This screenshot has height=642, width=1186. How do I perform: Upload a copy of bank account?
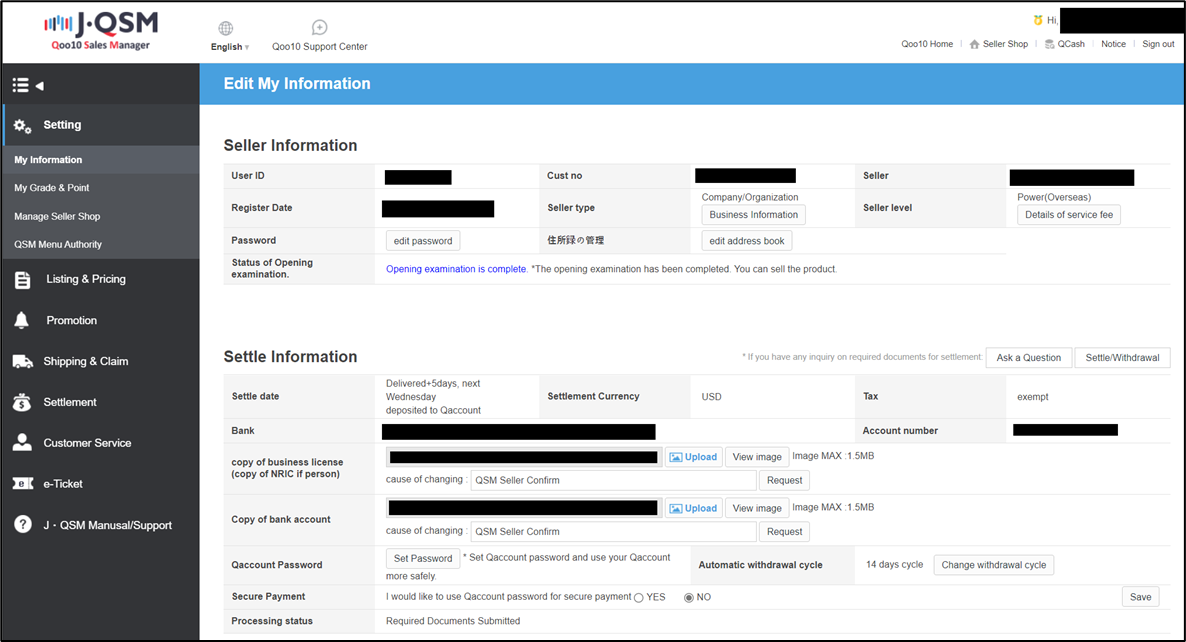point(693,508)
